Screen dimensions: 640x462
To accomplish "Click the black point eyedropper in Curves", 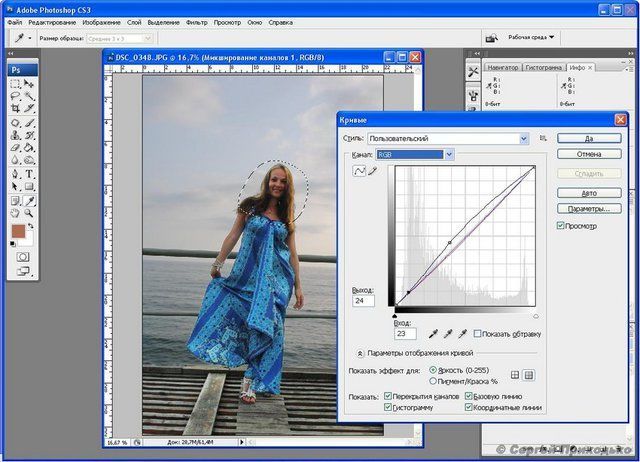I will (433, 334).
